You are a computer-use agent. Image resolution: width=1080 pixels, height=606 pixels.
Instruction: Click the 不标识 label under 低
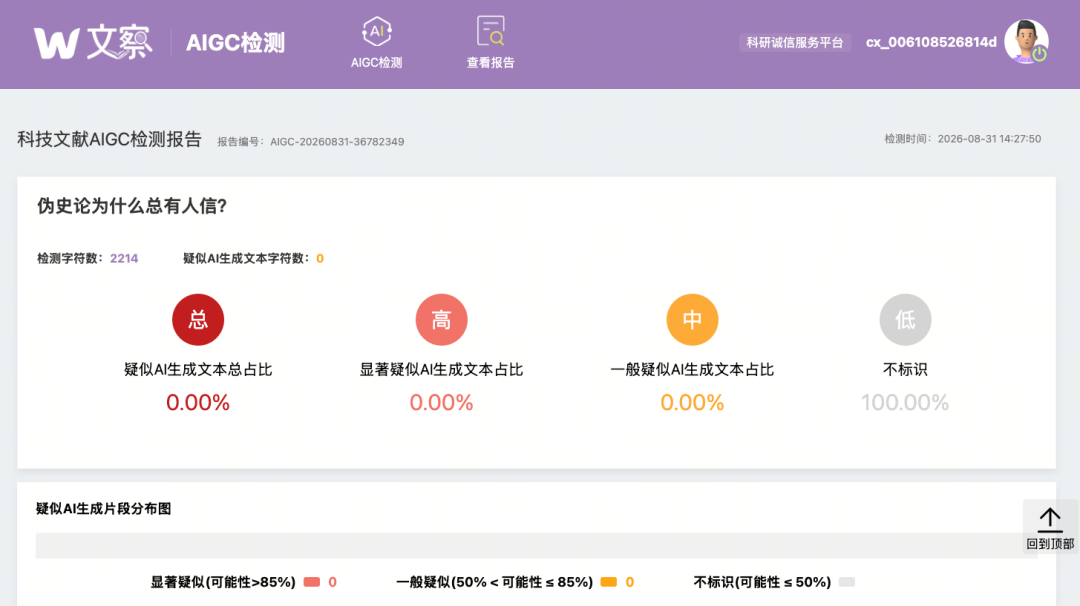coord(905,370)
